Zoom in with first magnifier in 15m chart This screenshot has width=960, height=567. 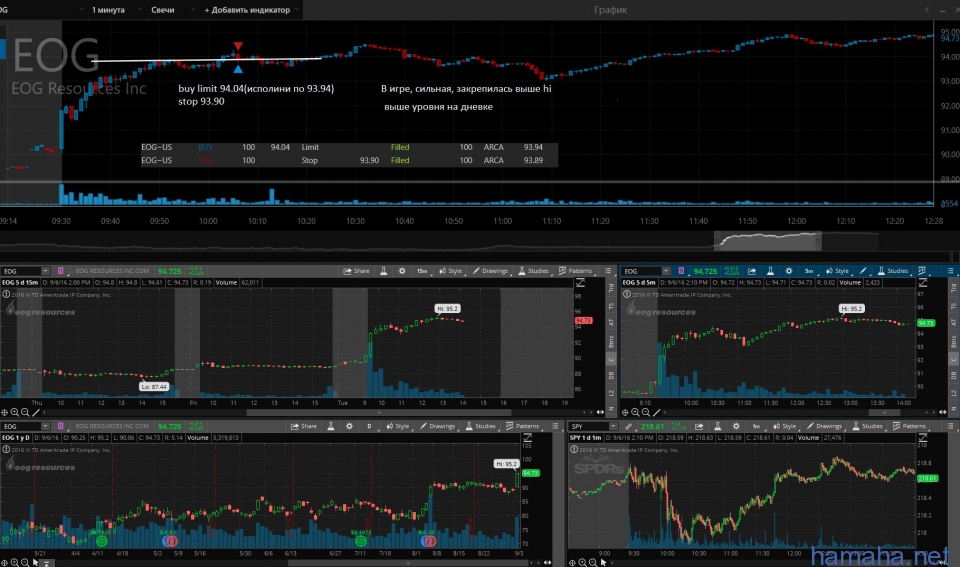point(15,413)
